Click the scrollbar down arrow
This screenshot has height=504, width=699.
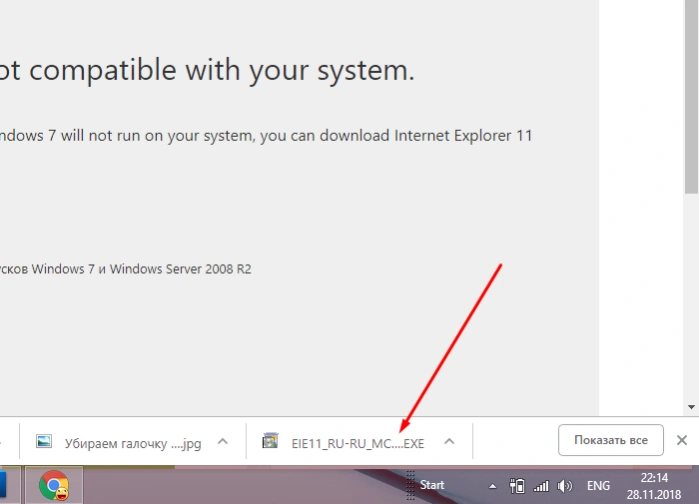click(691, 407)
